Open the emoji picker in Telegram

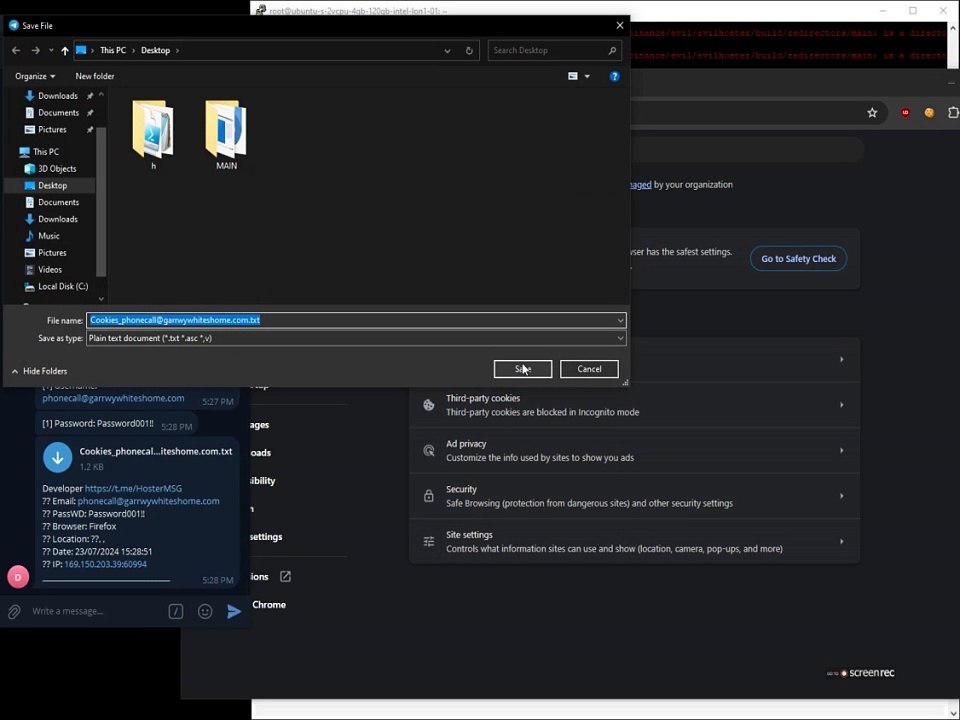click(x=205, y=611)
